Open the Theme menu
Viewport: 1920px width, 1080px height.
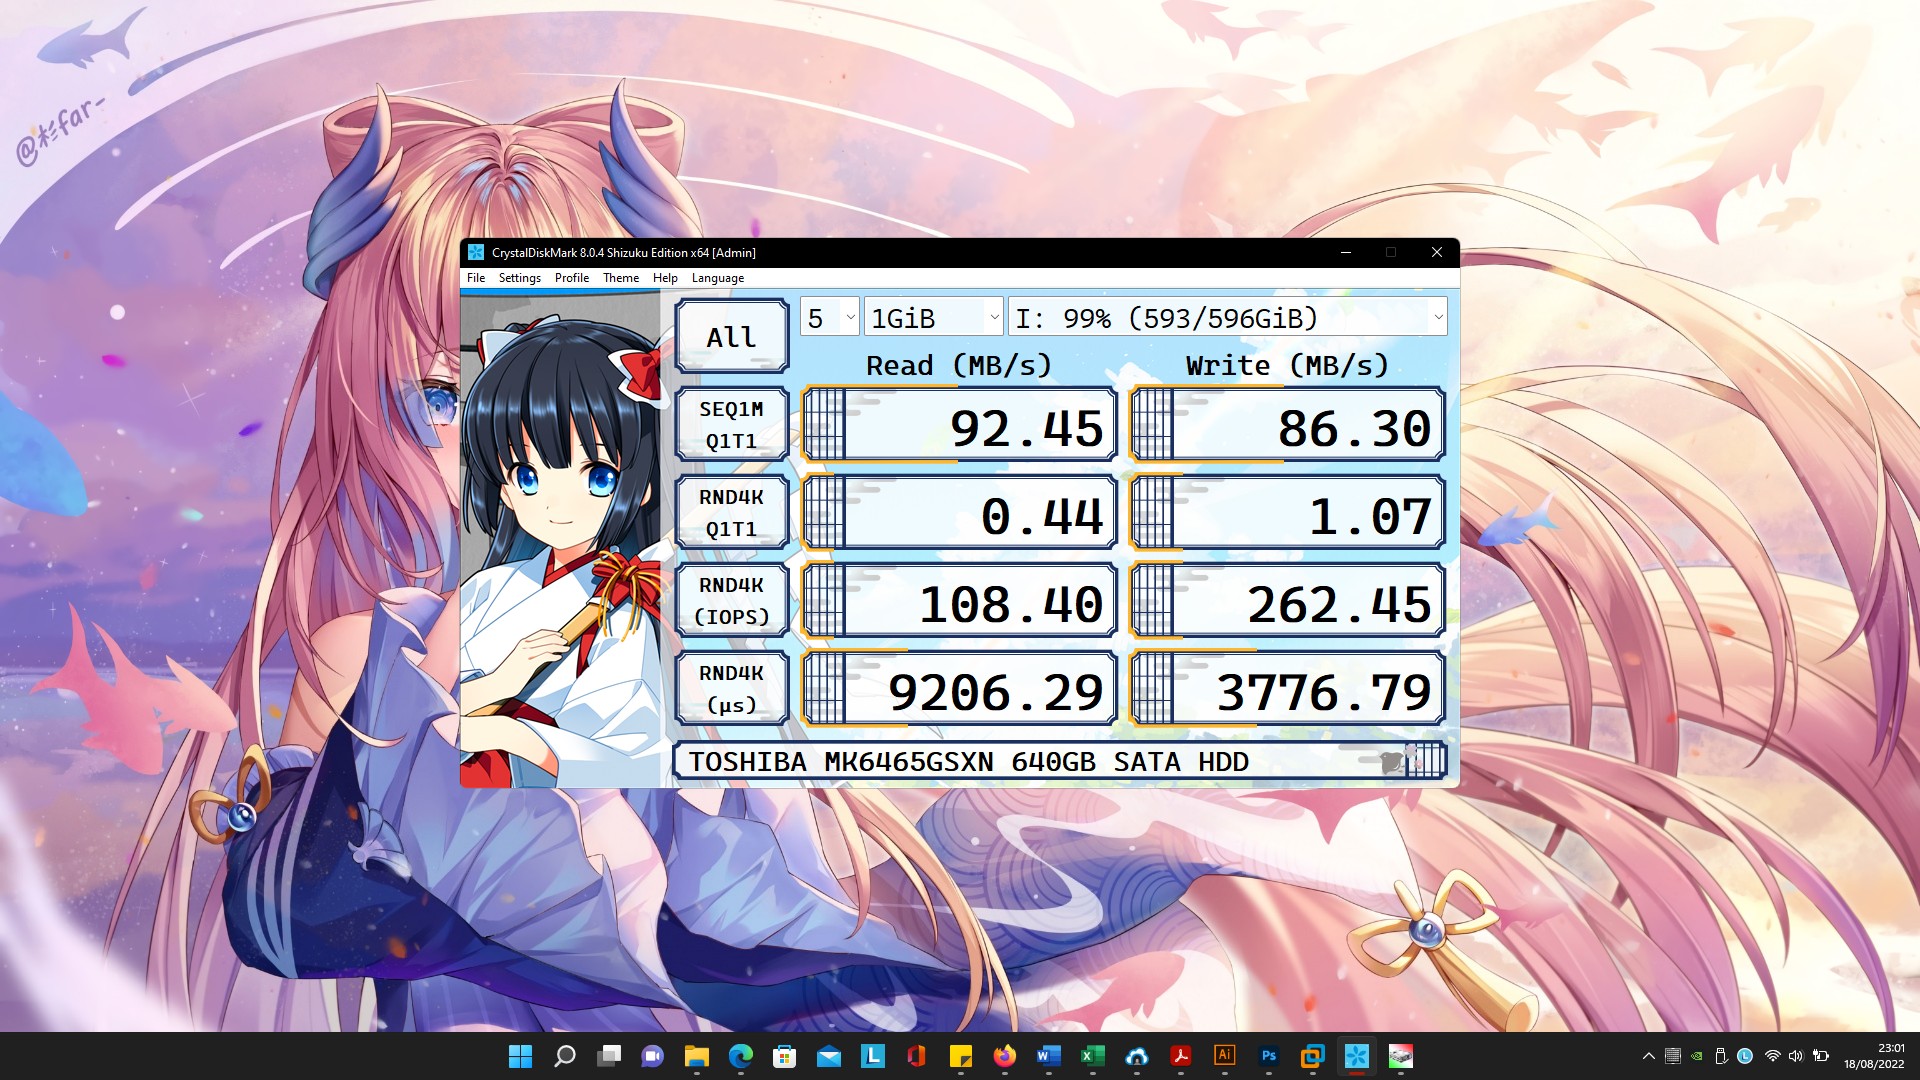(x=621, y=278)
